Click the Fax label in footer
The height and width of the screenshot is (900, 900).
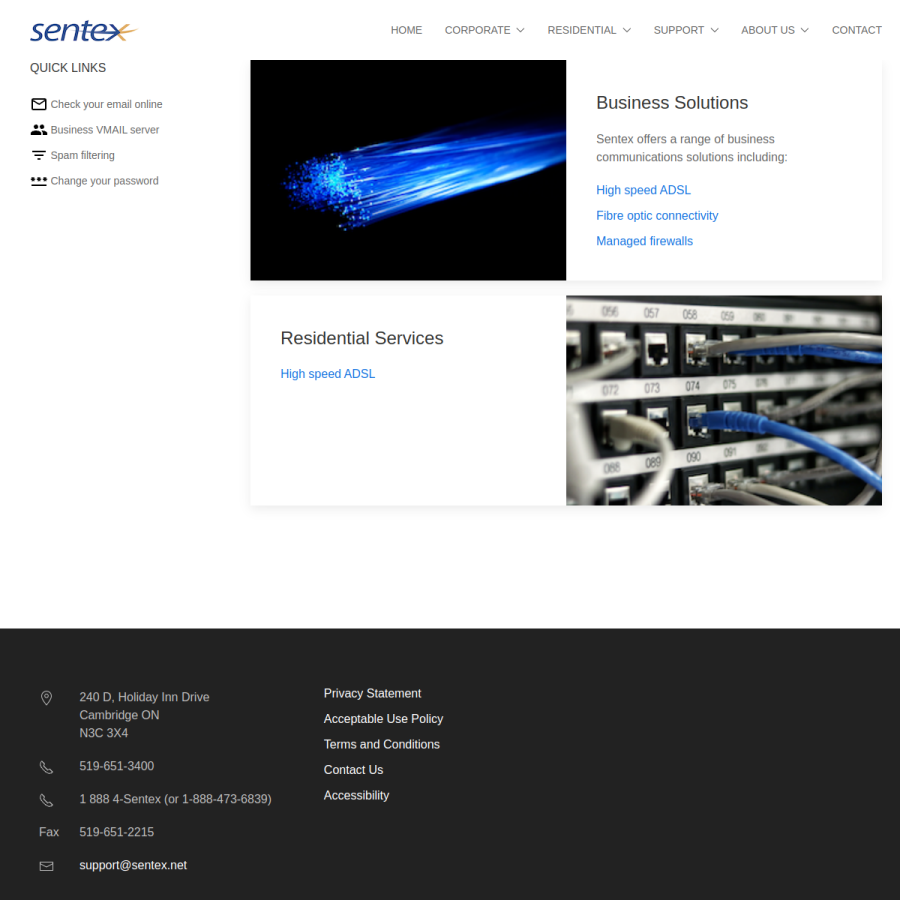click(49, 832)
